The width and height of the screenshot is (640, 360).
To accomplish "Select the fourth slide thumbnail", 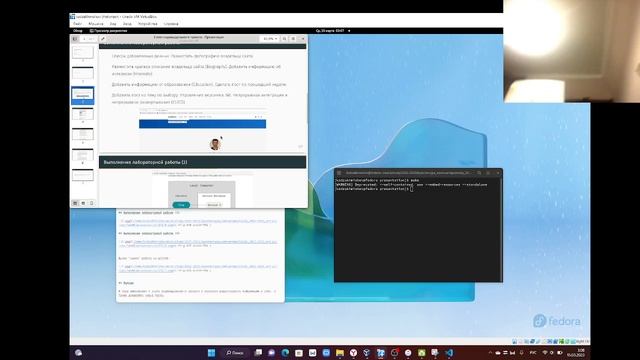I will [x=82, y=114].
